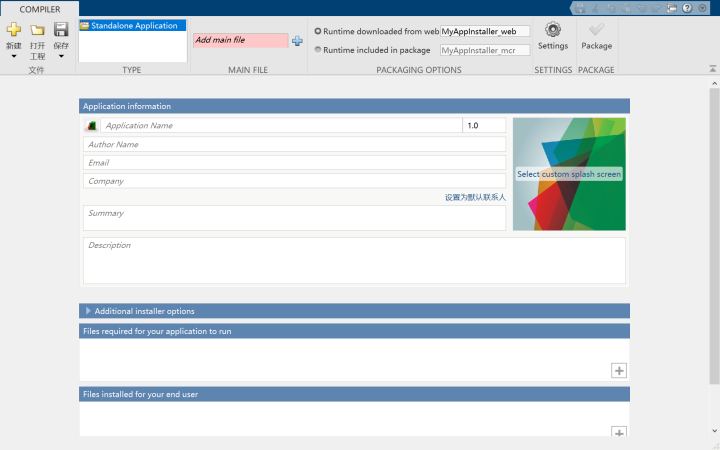This screenshot has height=450, width=720.
Task: Click the Package checkmark icon
Action: (x=596, y=30)
